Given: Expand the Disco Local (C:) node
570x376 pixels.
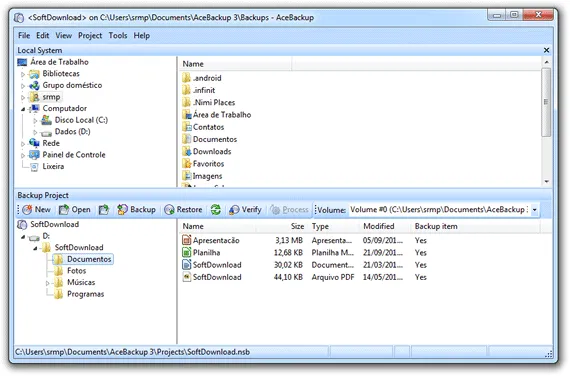Looking at the screenshot, I should 35,120.
